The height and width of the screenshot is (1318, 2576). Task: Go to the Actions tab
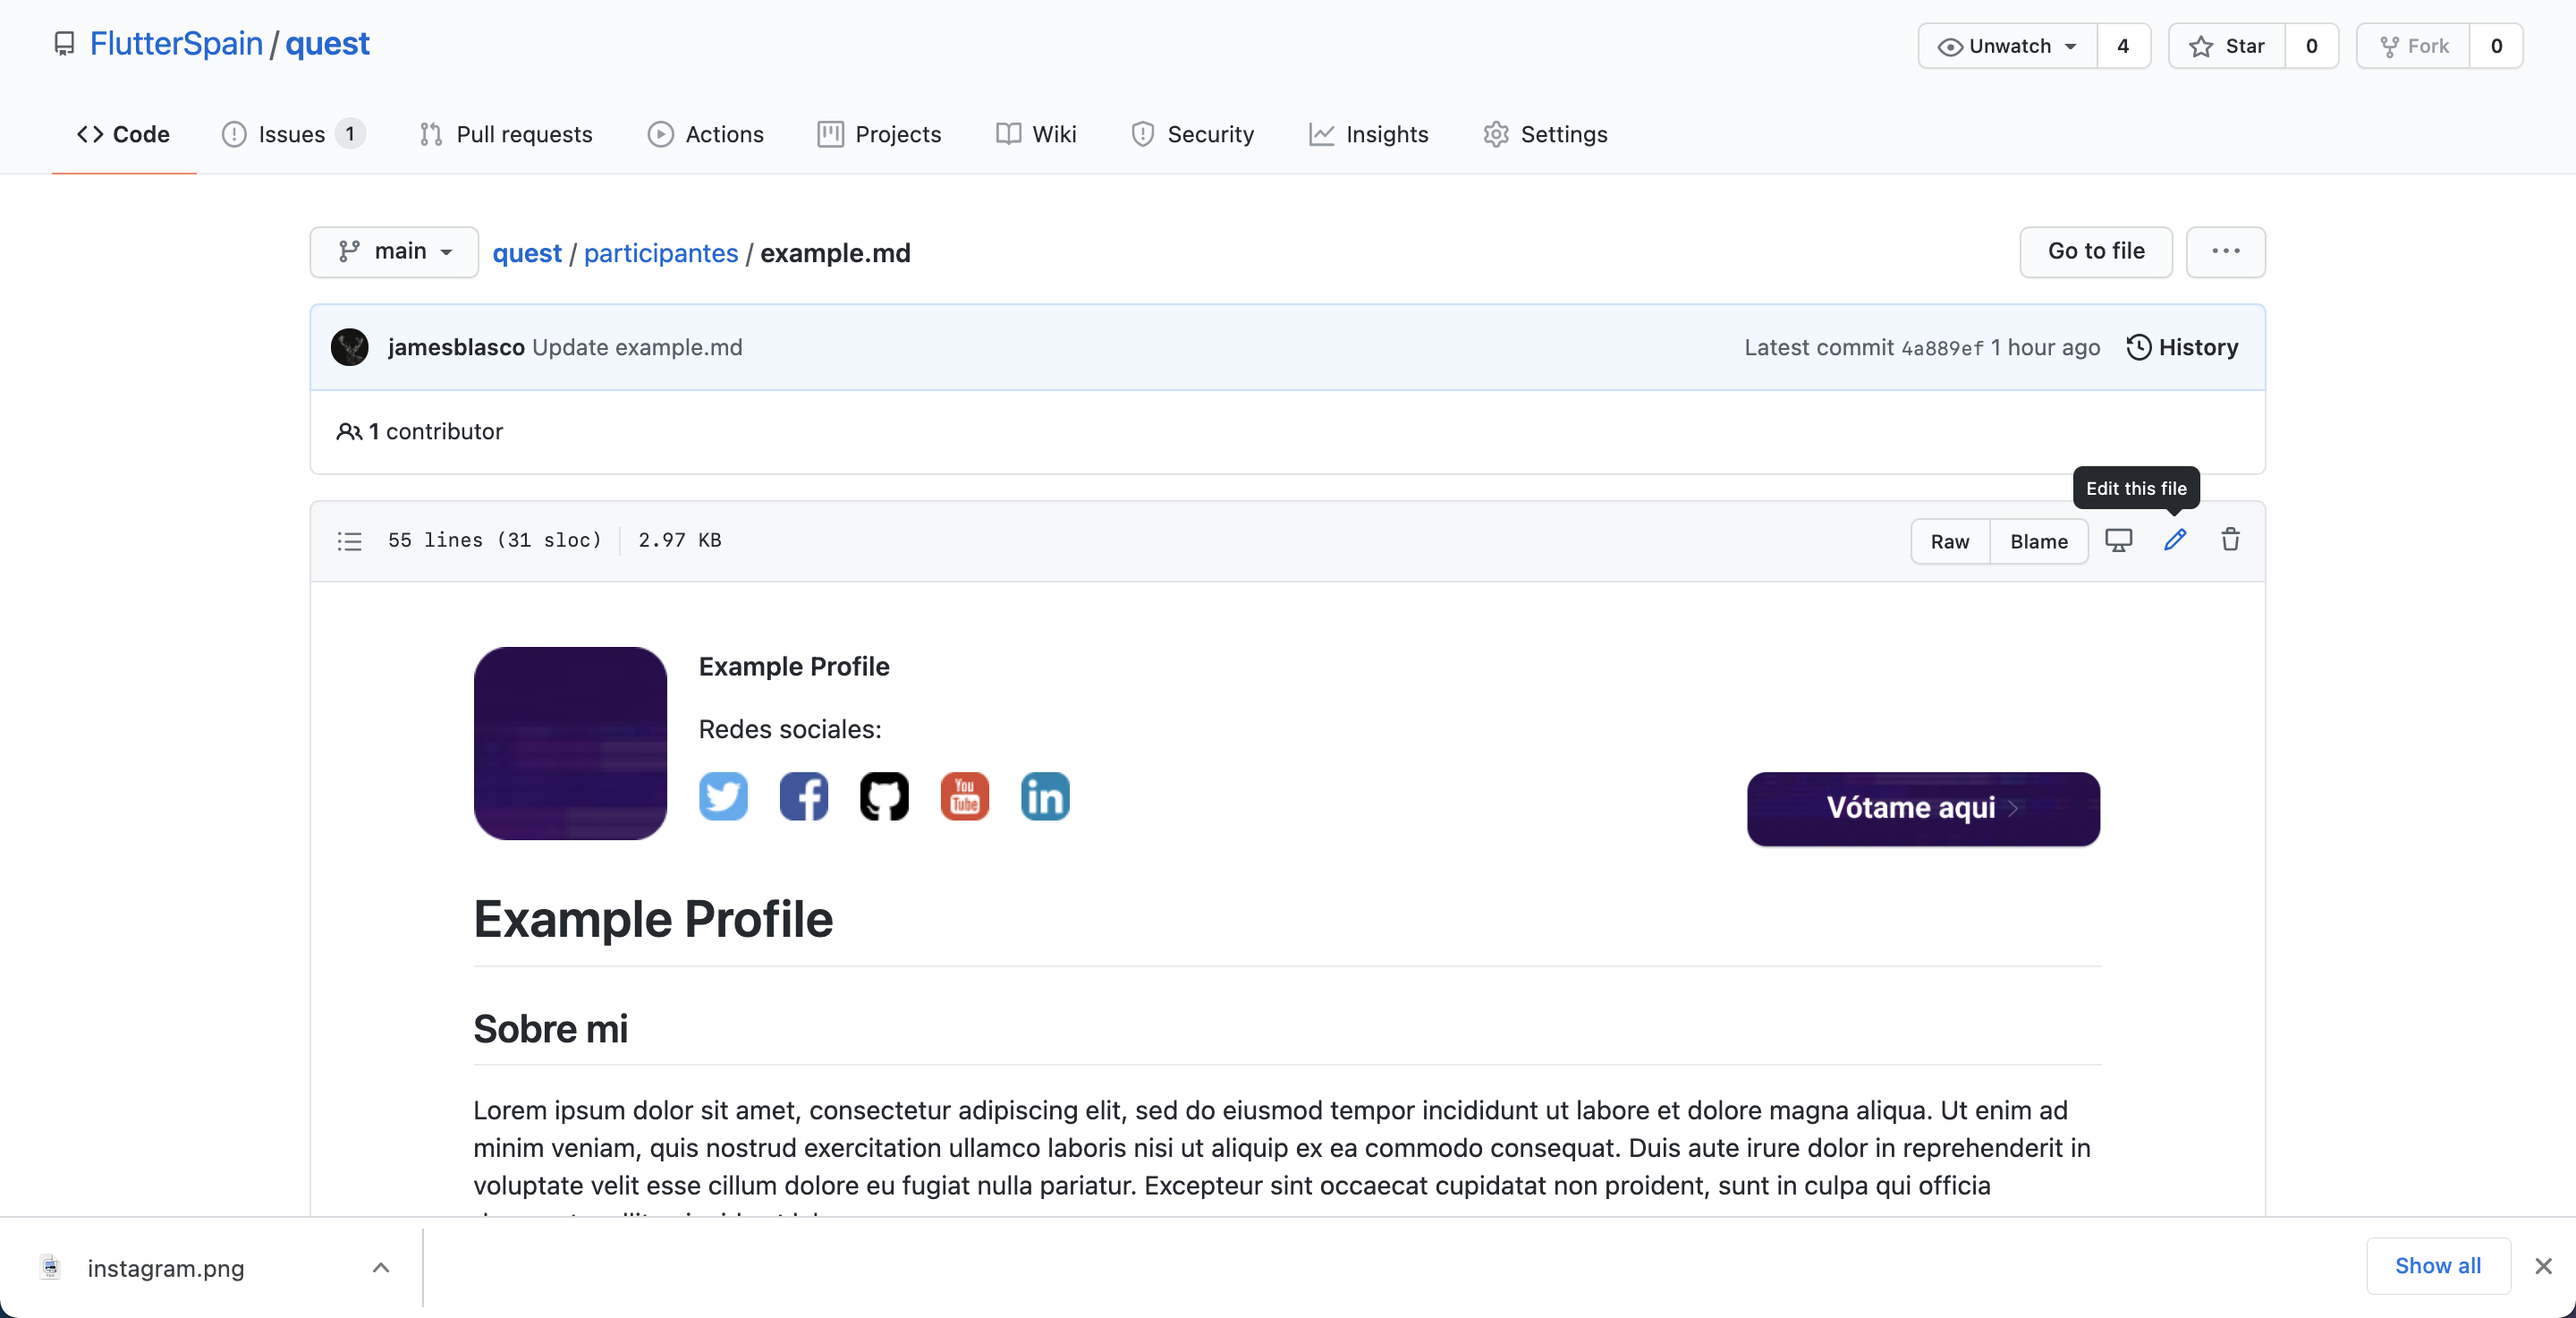tap(706, 134)
